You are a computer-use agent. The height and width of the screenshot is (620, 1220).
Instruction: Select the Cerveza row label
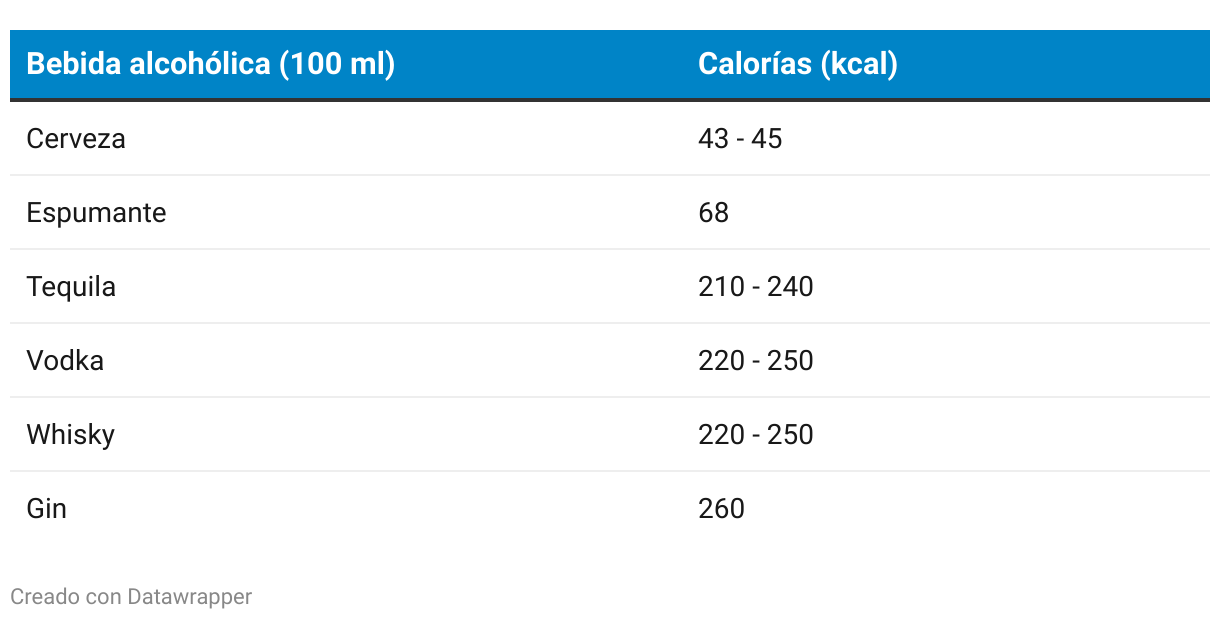(x=76, y=138)
